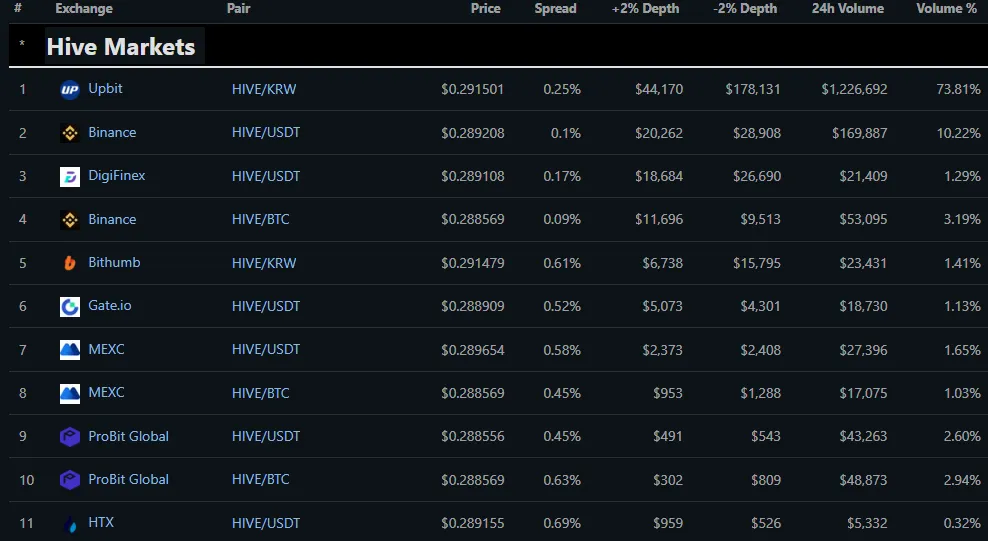Select the Upbit price $0.291501

[473, 89]
